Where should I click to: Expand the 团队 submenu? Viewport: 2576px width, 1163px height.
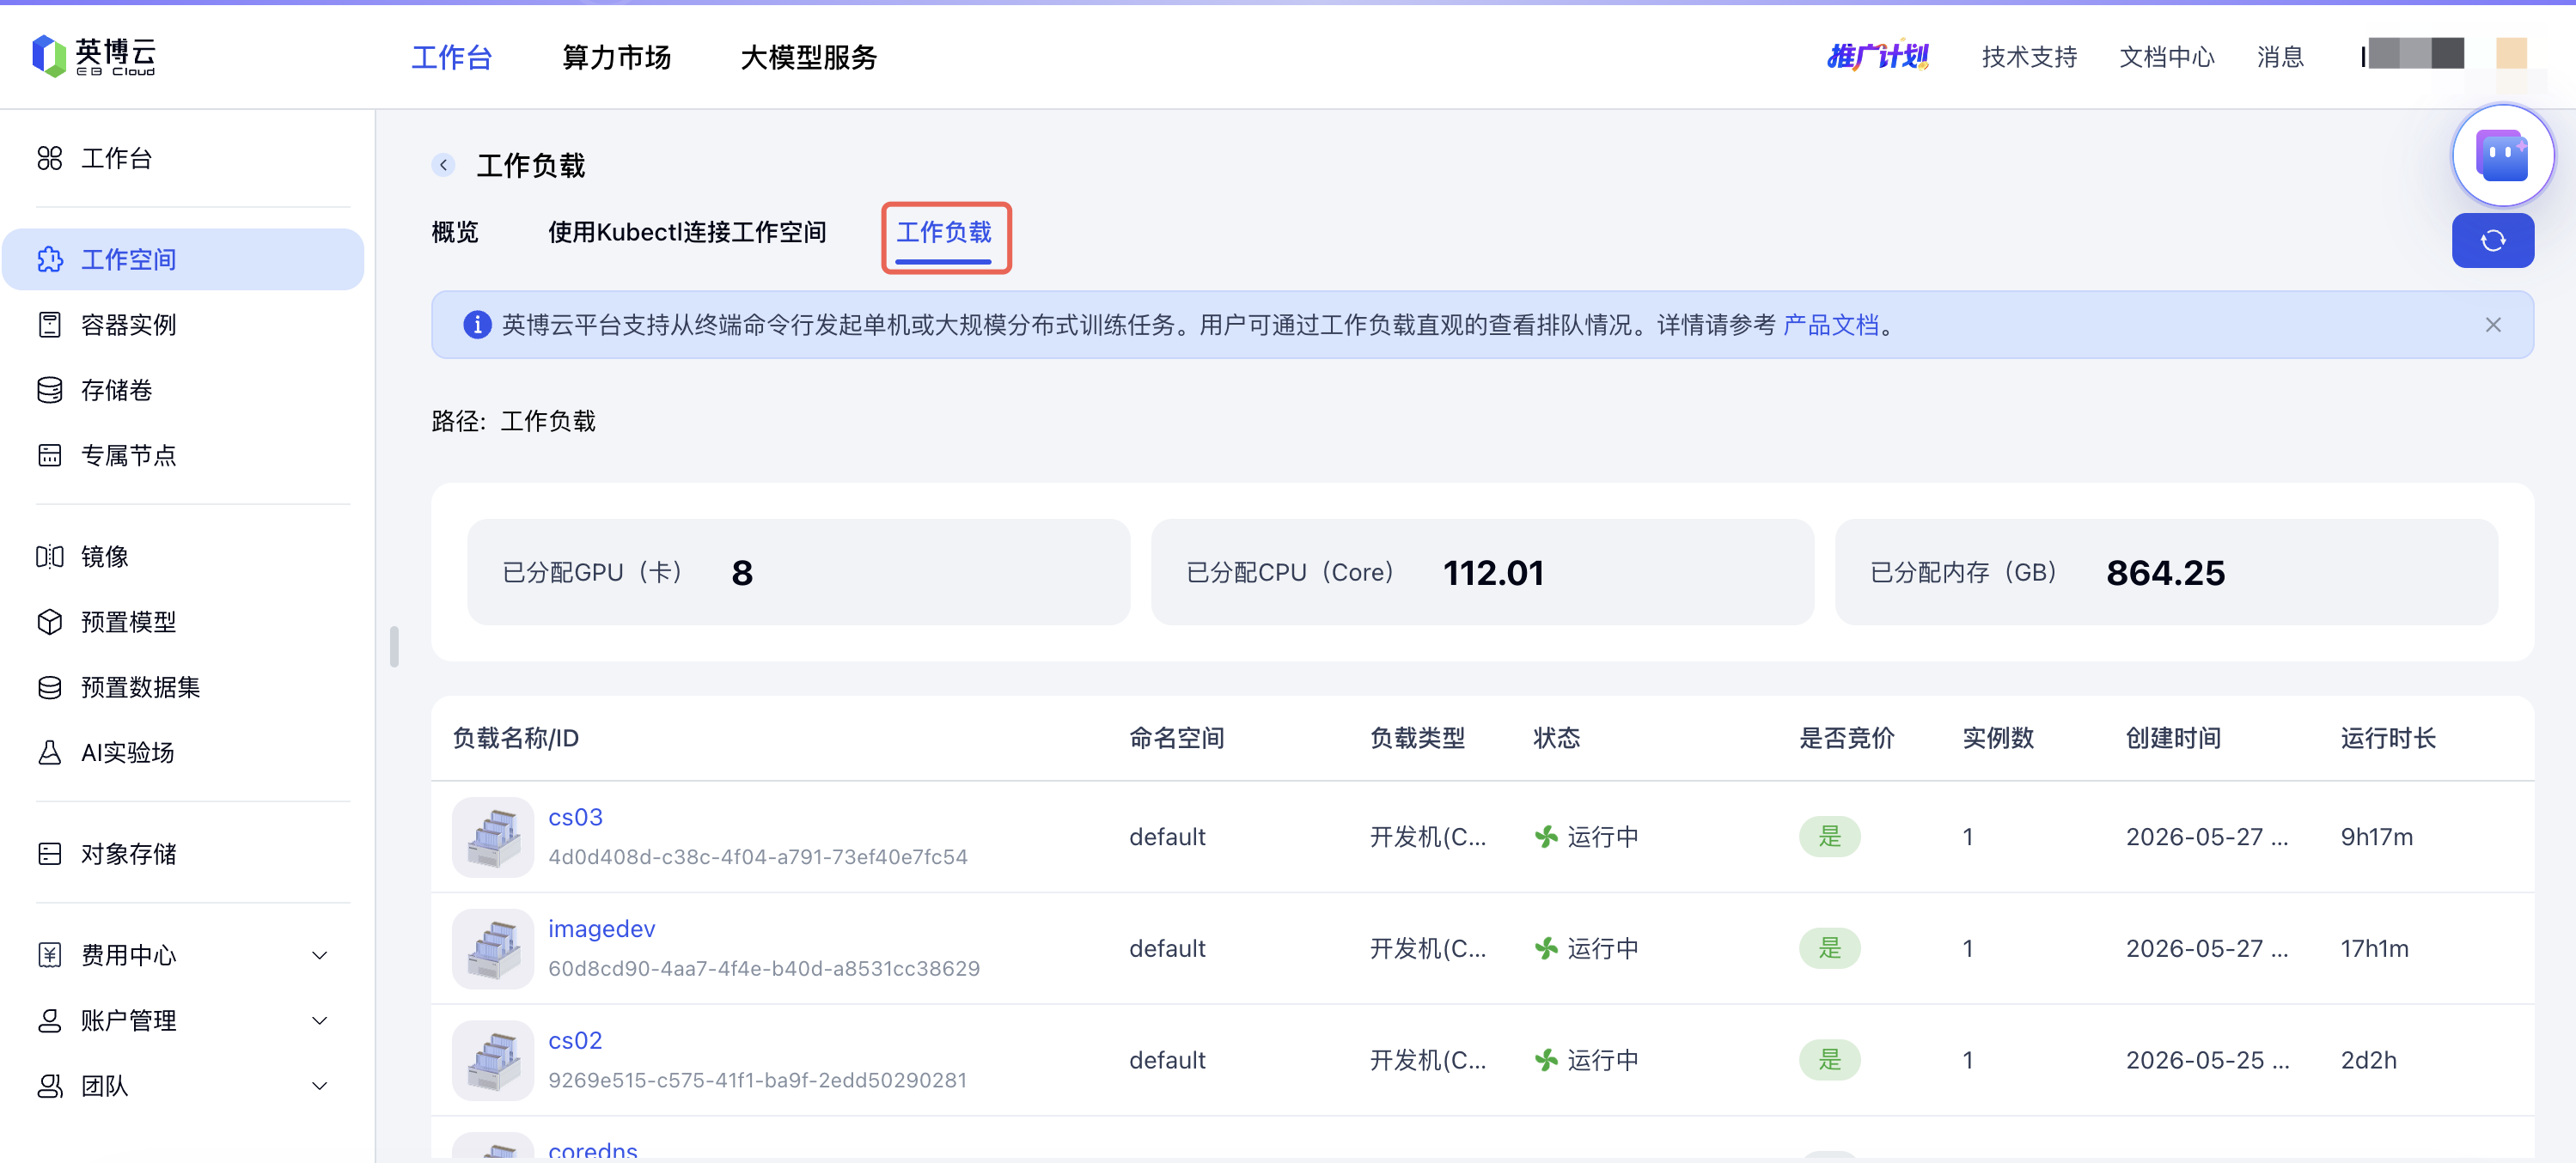tap(320, 1086)
